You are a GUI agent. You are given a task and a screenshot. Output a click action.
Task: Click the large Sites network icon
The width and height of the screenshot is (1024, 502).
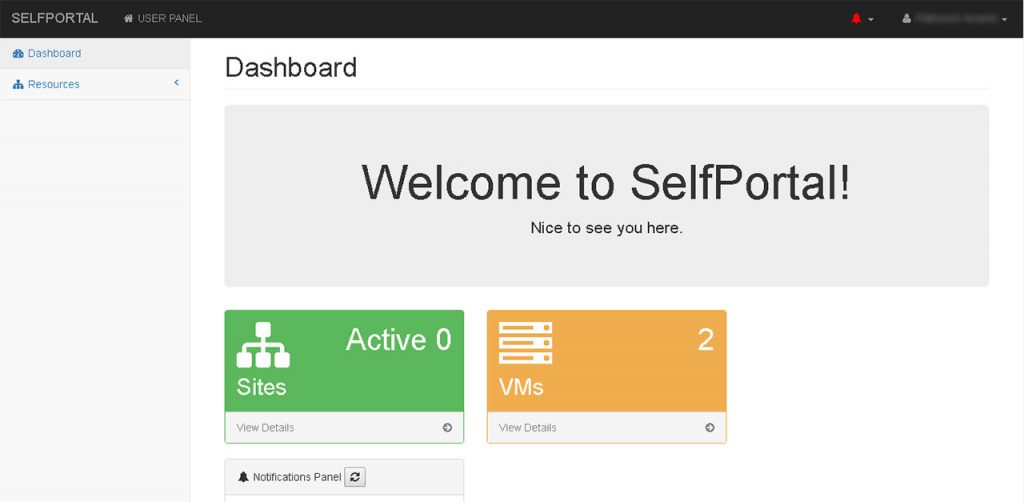coord(263,345)
